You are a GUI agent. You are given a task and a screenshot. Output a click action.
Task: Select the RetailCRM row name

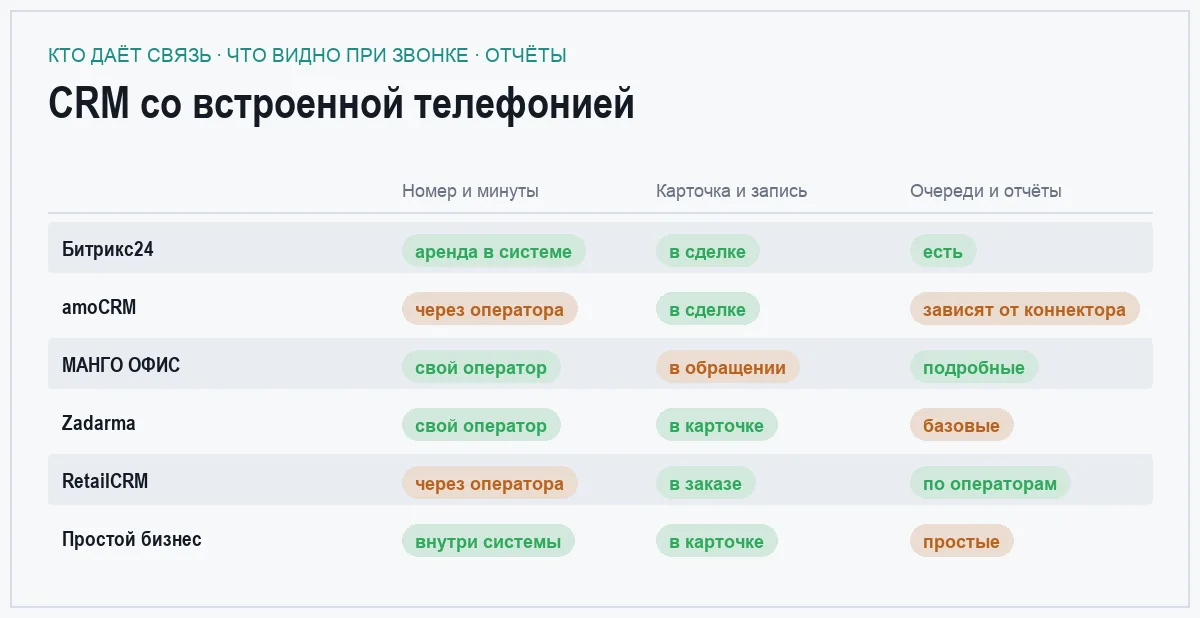pyautogui.click(x=105, y=481)
